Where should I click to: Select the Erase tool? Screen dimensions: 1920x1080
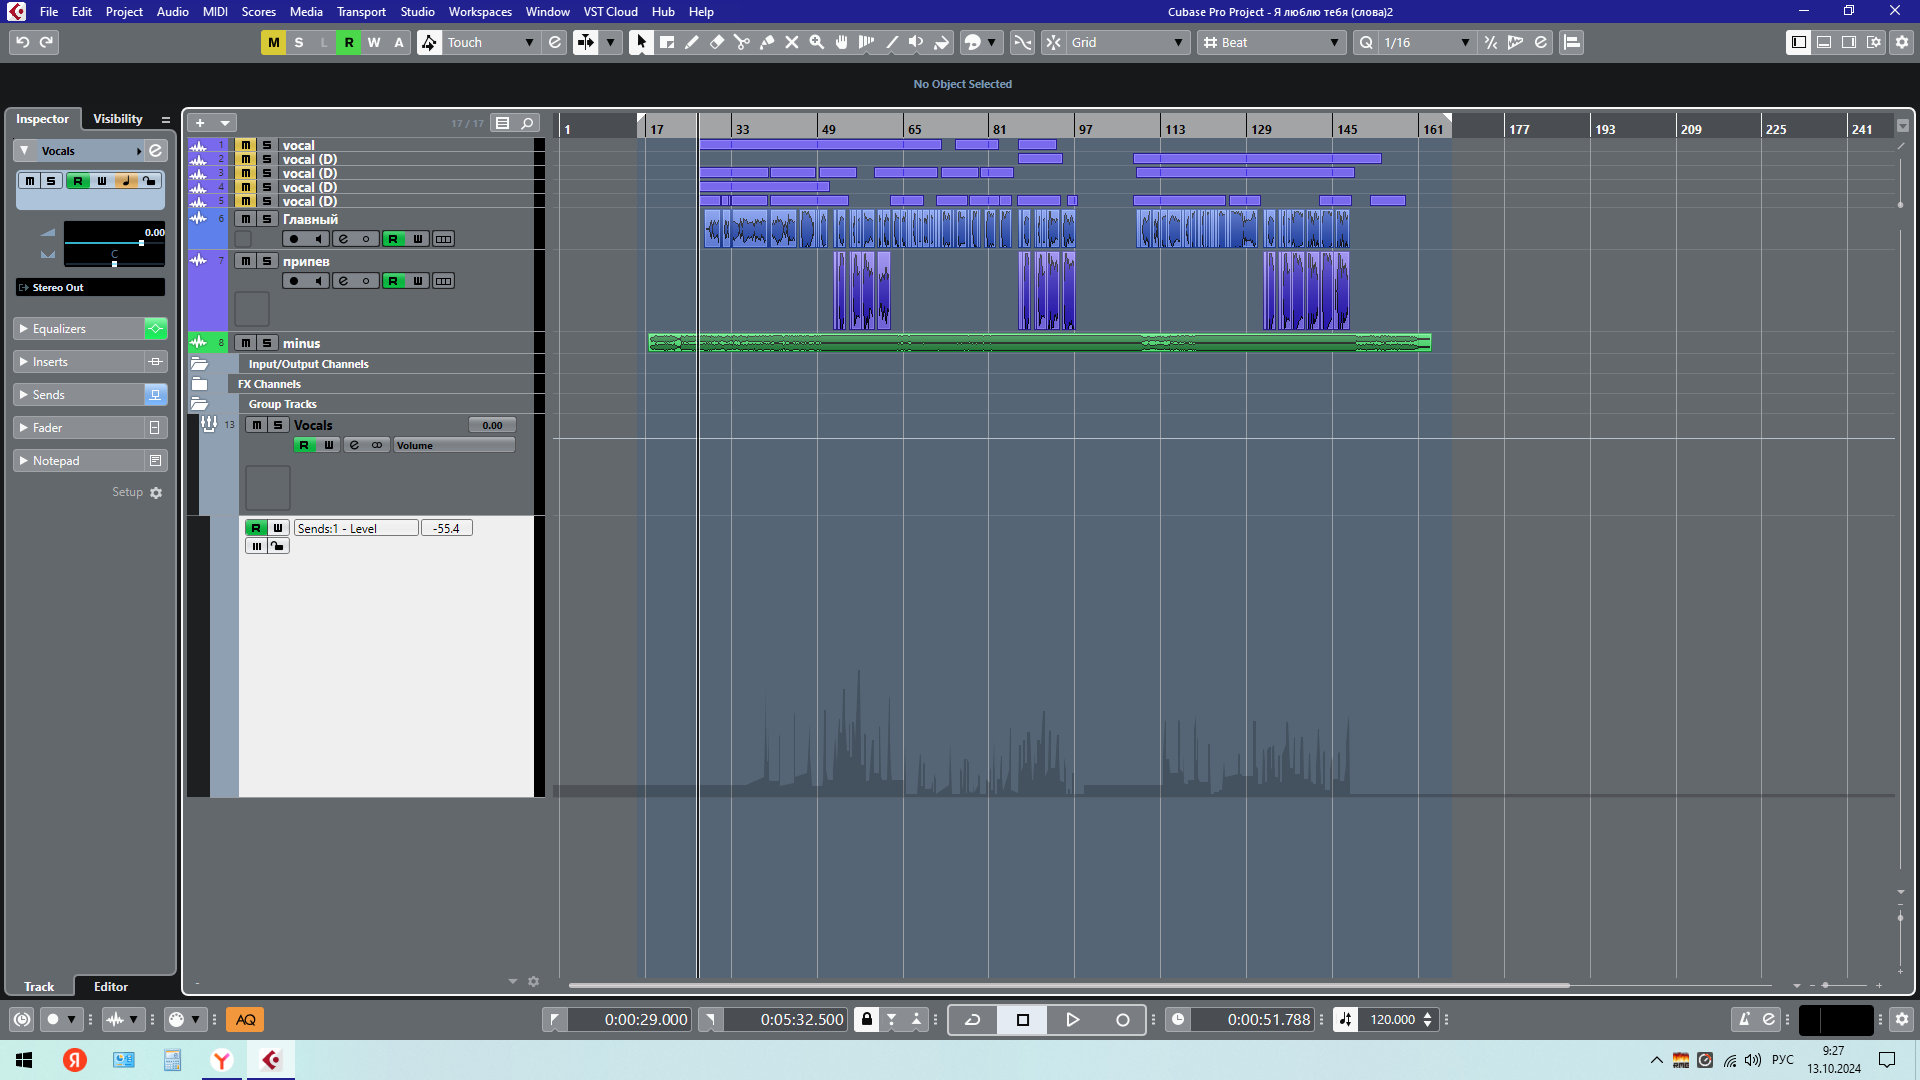[717, 42]
